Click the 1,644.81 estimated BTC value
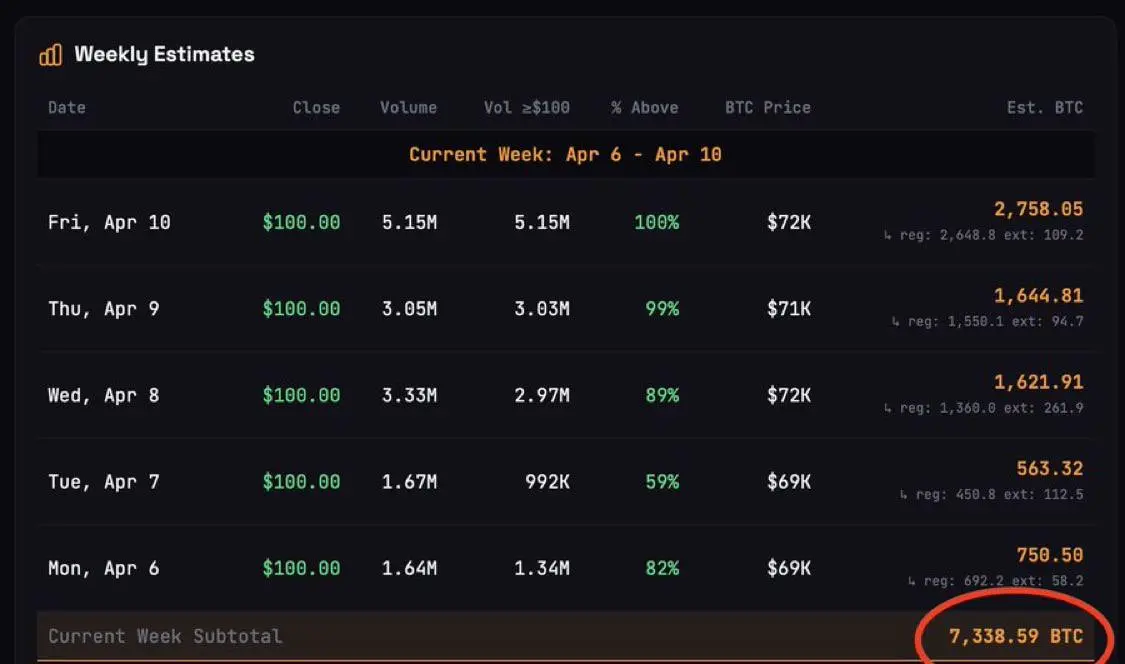Image resolution: width=1125 pixels, height=664 pixels. pos(1038,296)
